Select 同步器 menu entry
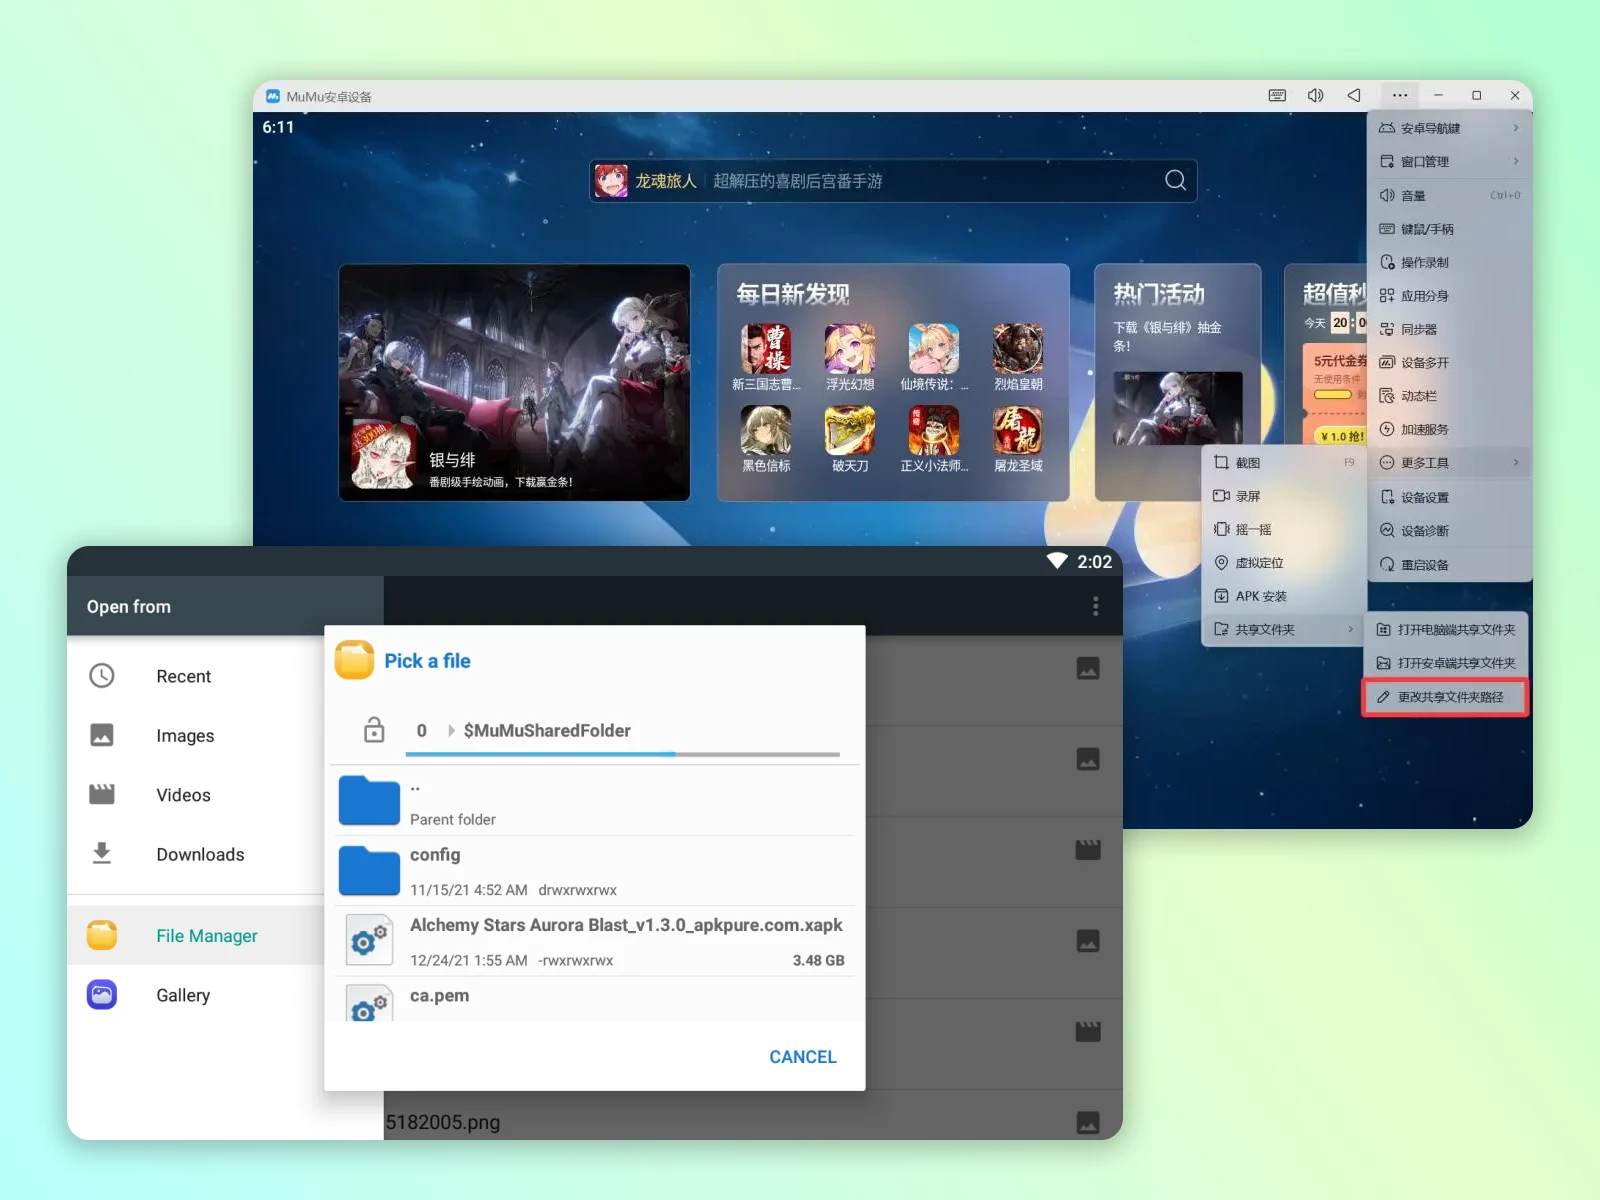The width and height of the screenshot is (1600, 1200). (1449, 329)
